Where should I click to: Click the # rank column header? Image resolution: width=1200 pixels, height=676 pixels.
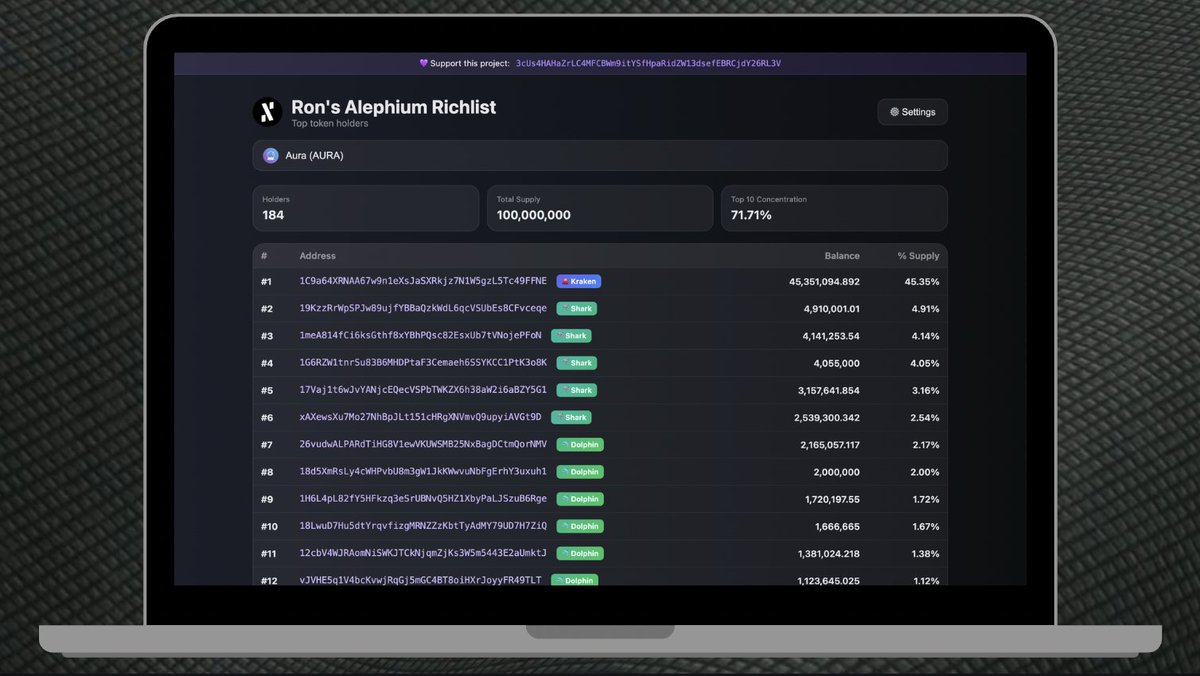coord(264,256)
